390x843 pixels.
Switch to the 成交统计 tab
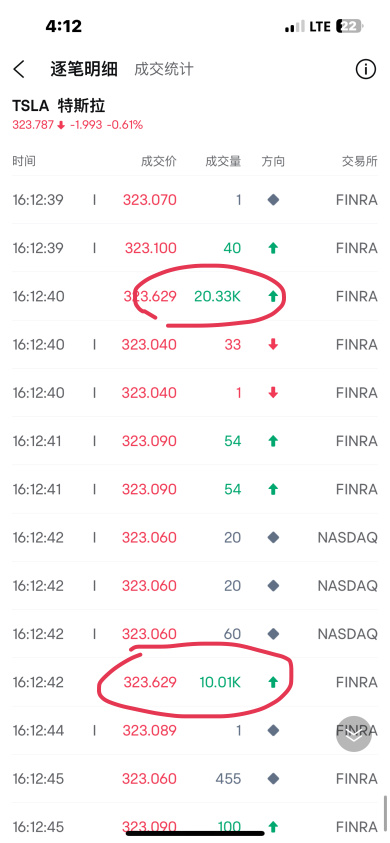click(x=164, y=69)
